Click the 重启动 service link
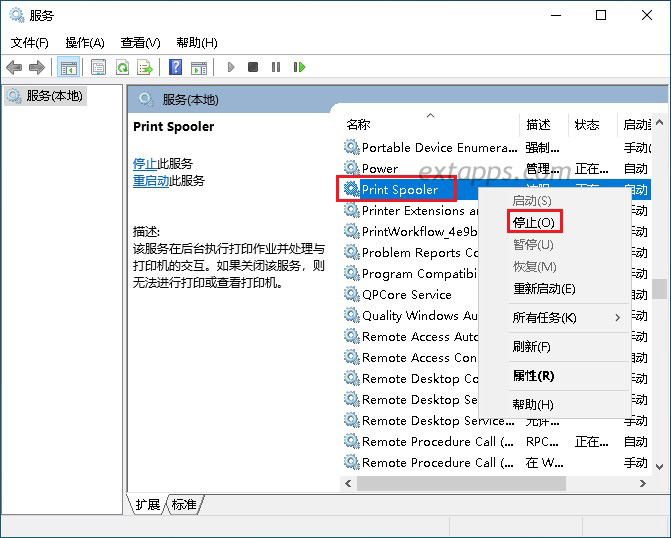671x538 pixels. click(x=151, y=181)
